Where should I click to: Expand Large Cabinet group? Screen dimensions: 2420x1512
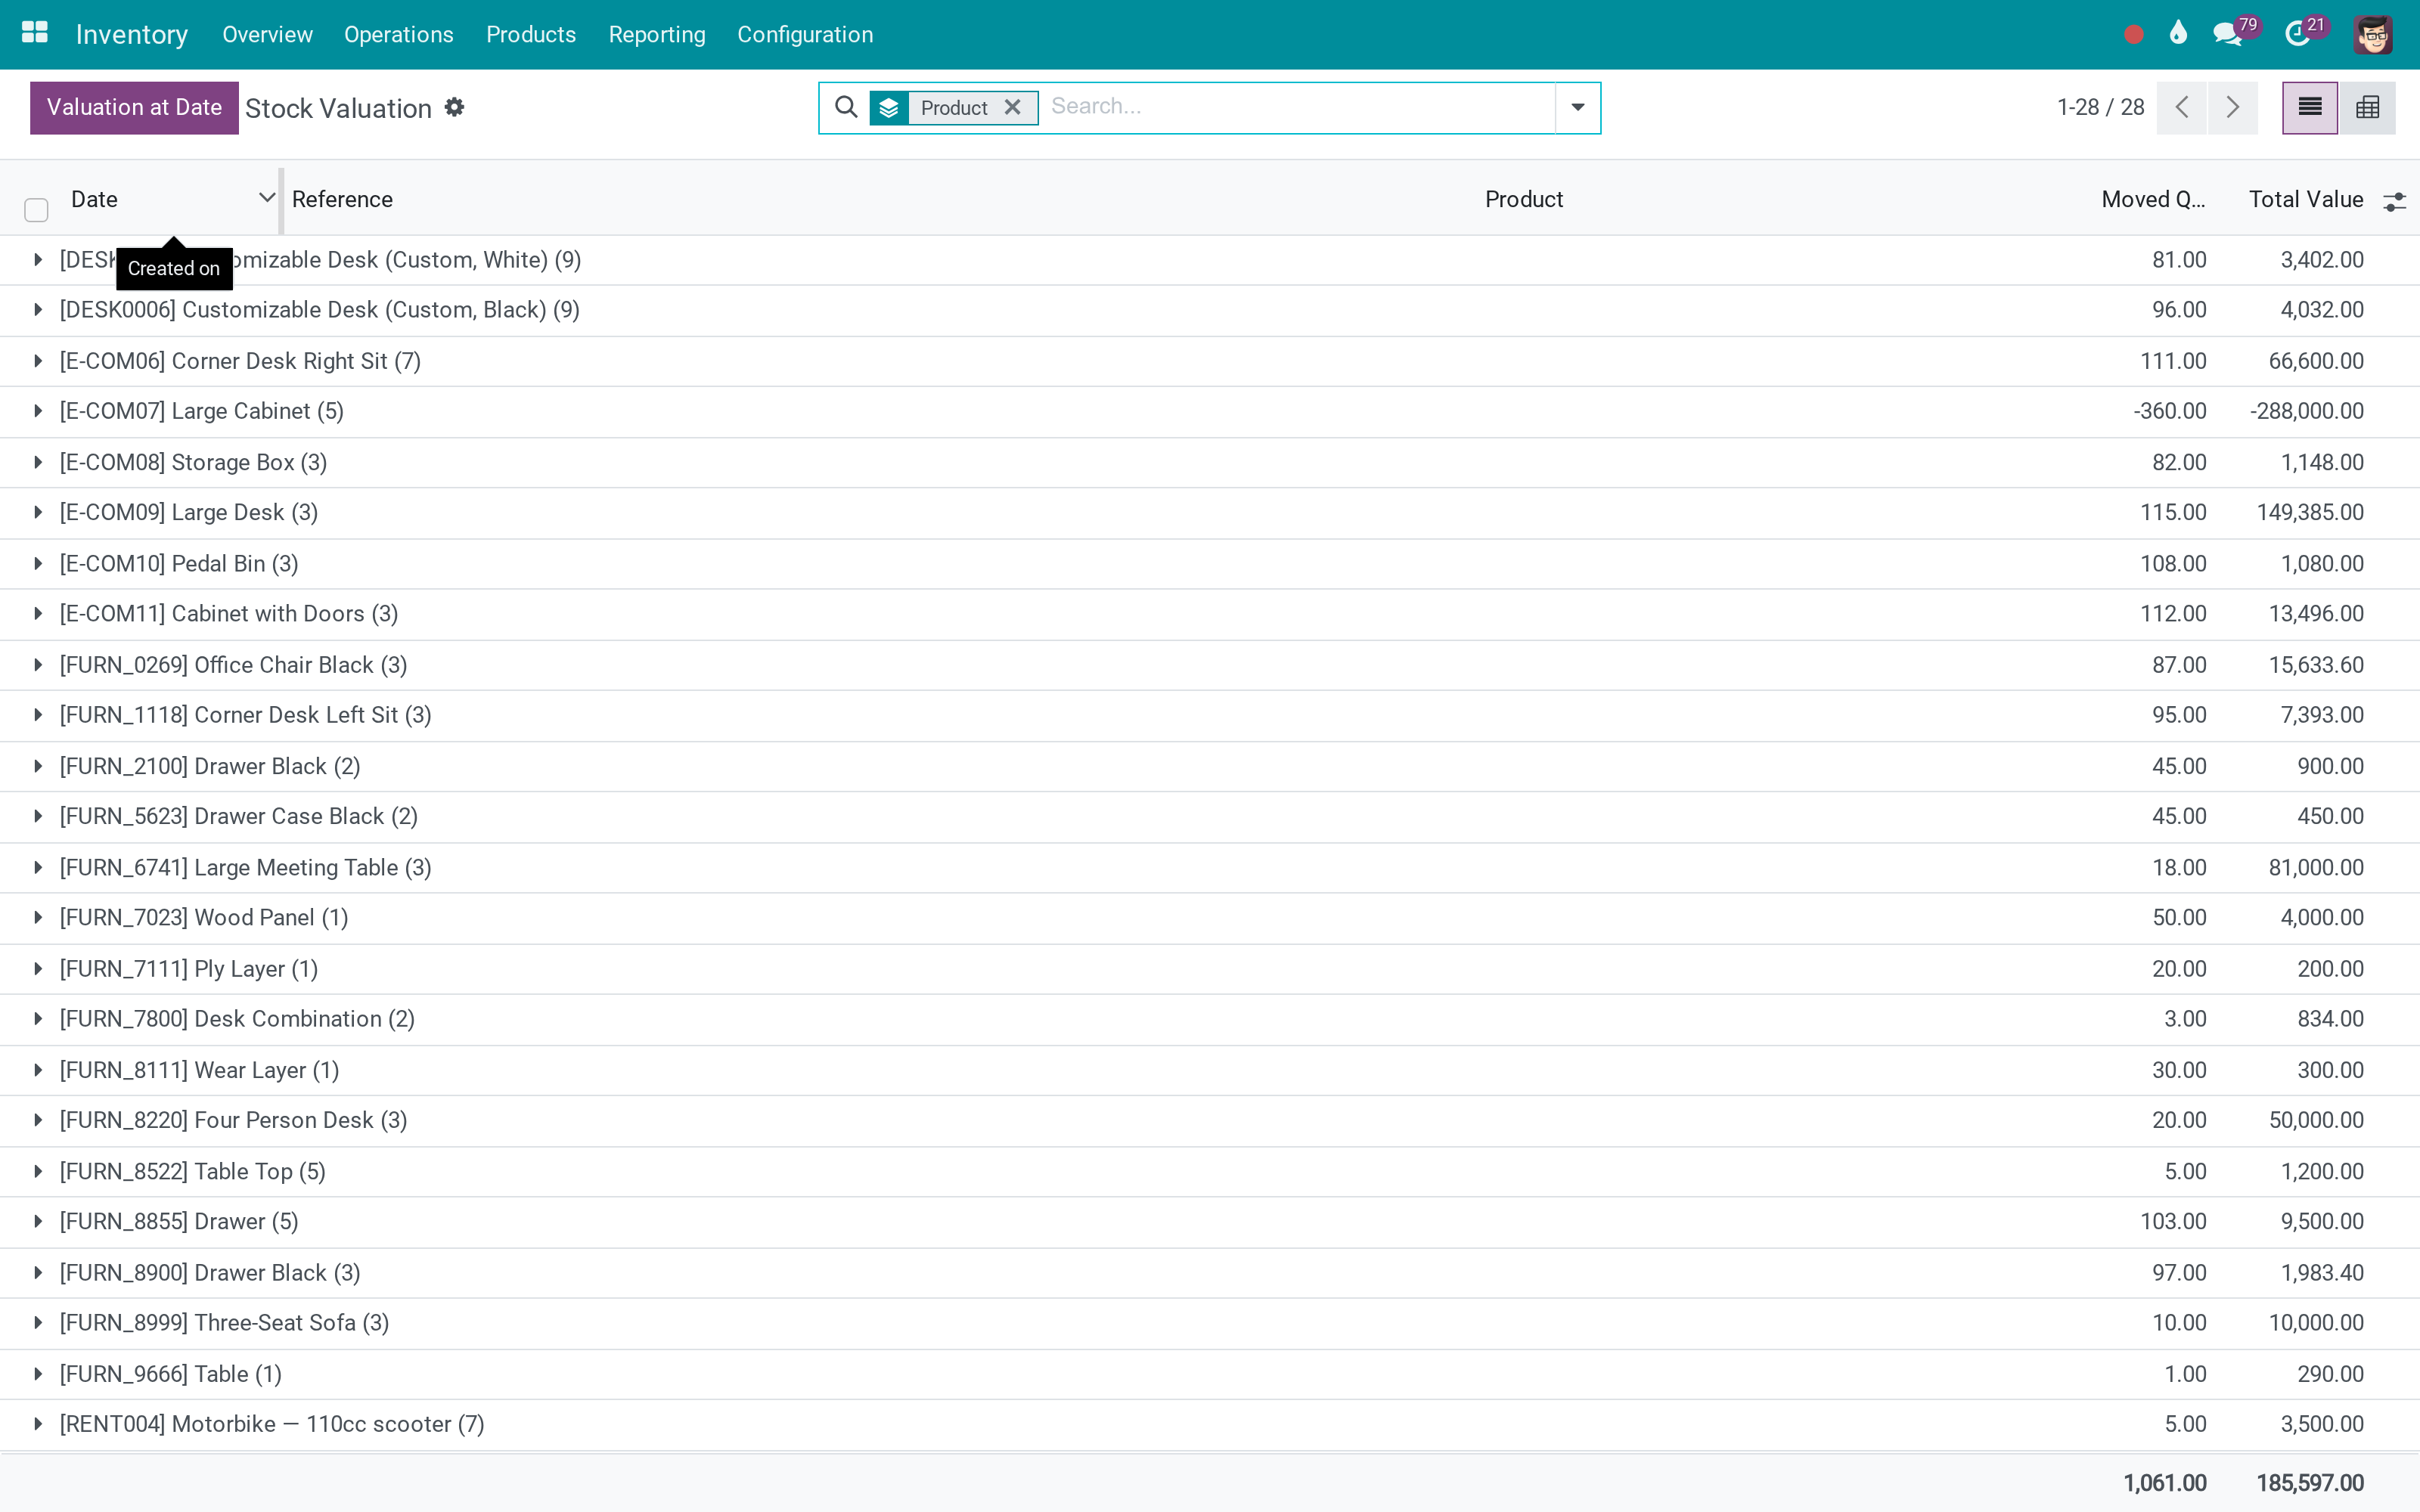(x=38, y=411)
